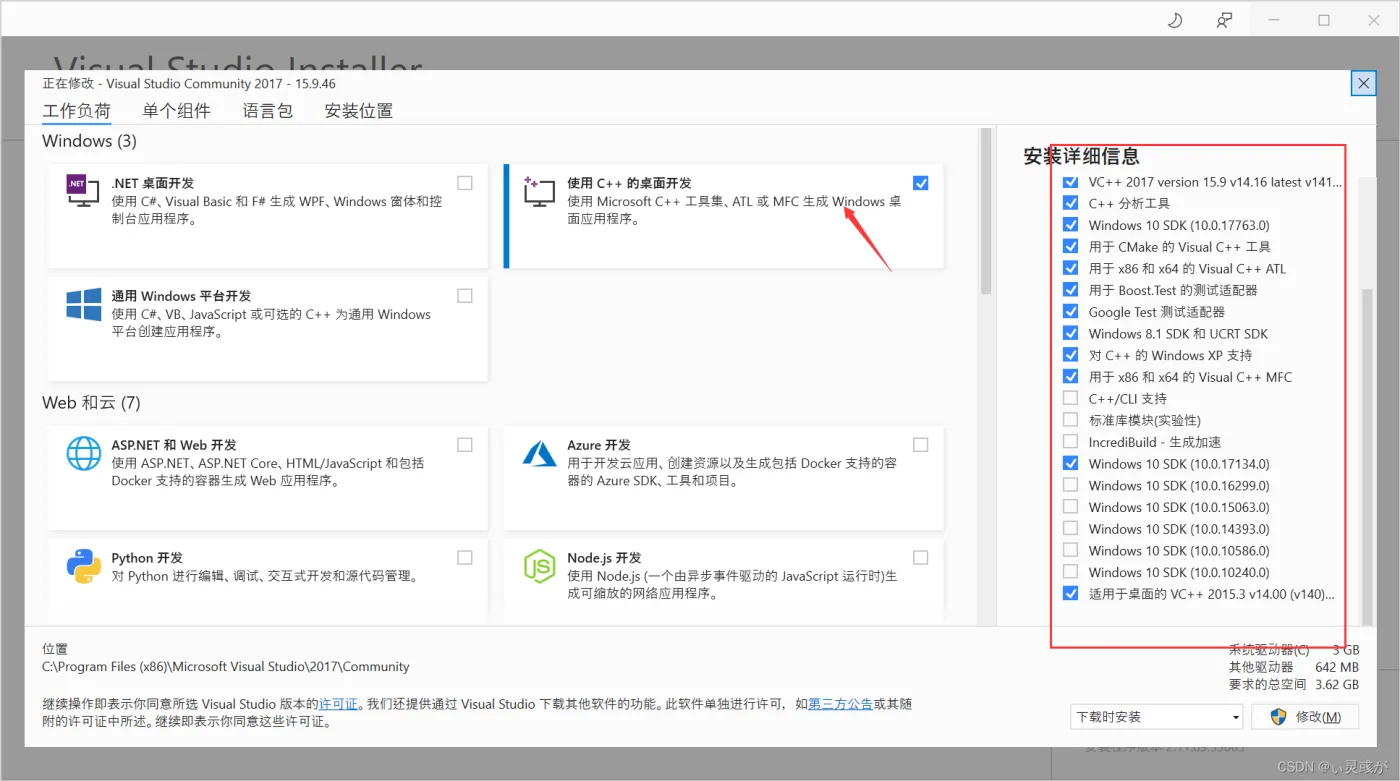
Task: Check Windows 10 SDK (10.0.16299.0)
Action: click(x=1071, y=485)
